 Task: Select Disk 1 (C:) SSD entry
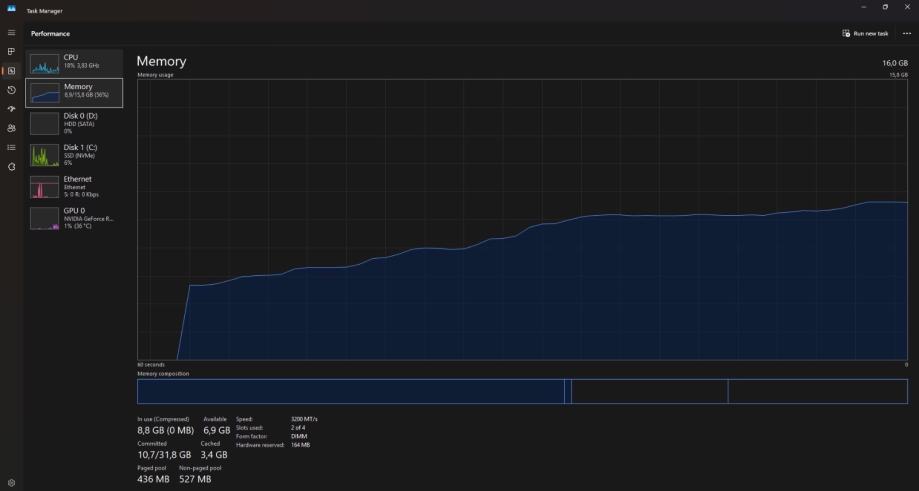pyautogui.click(x=74, y=155)
